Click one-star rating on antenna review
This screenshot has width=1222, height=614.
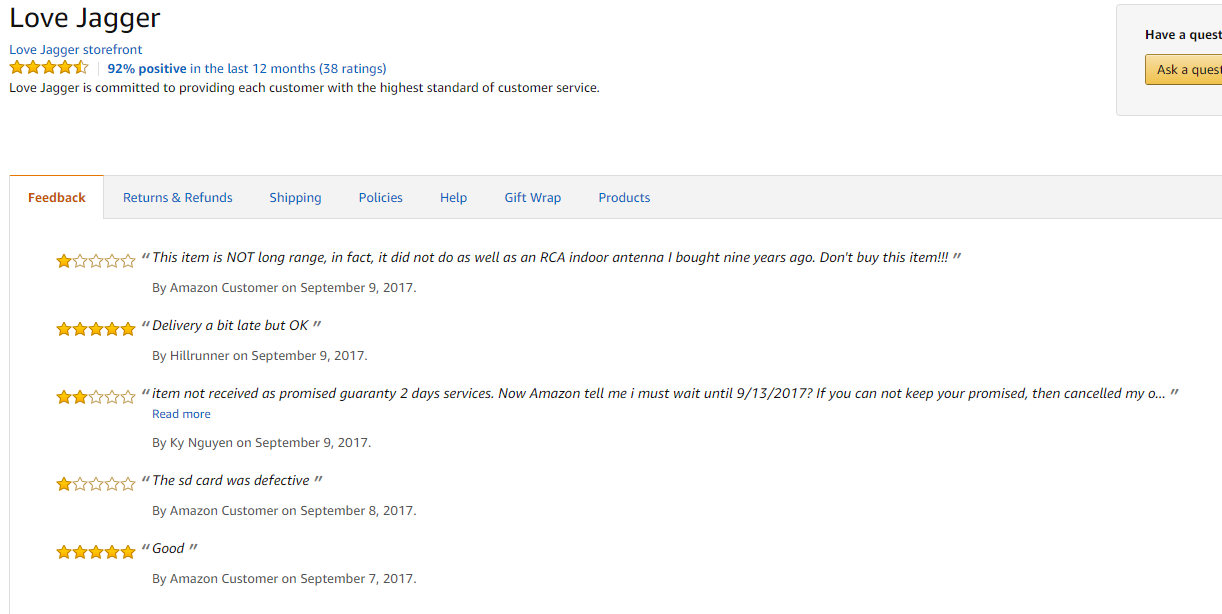[x=96, y=261]
